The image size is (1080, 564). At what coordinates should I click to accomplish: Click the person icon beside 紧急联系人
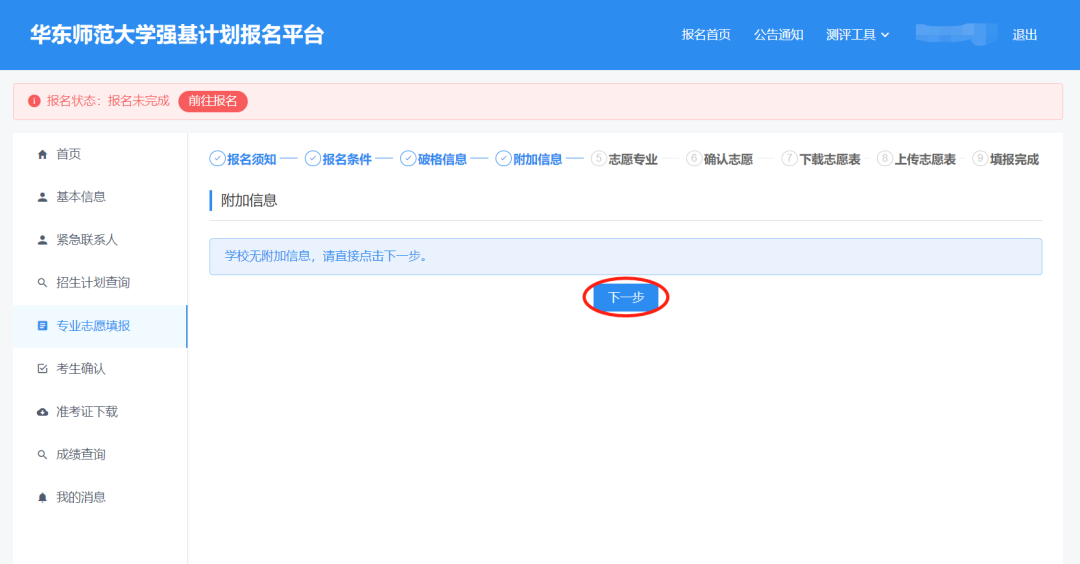tap(42, 240)
